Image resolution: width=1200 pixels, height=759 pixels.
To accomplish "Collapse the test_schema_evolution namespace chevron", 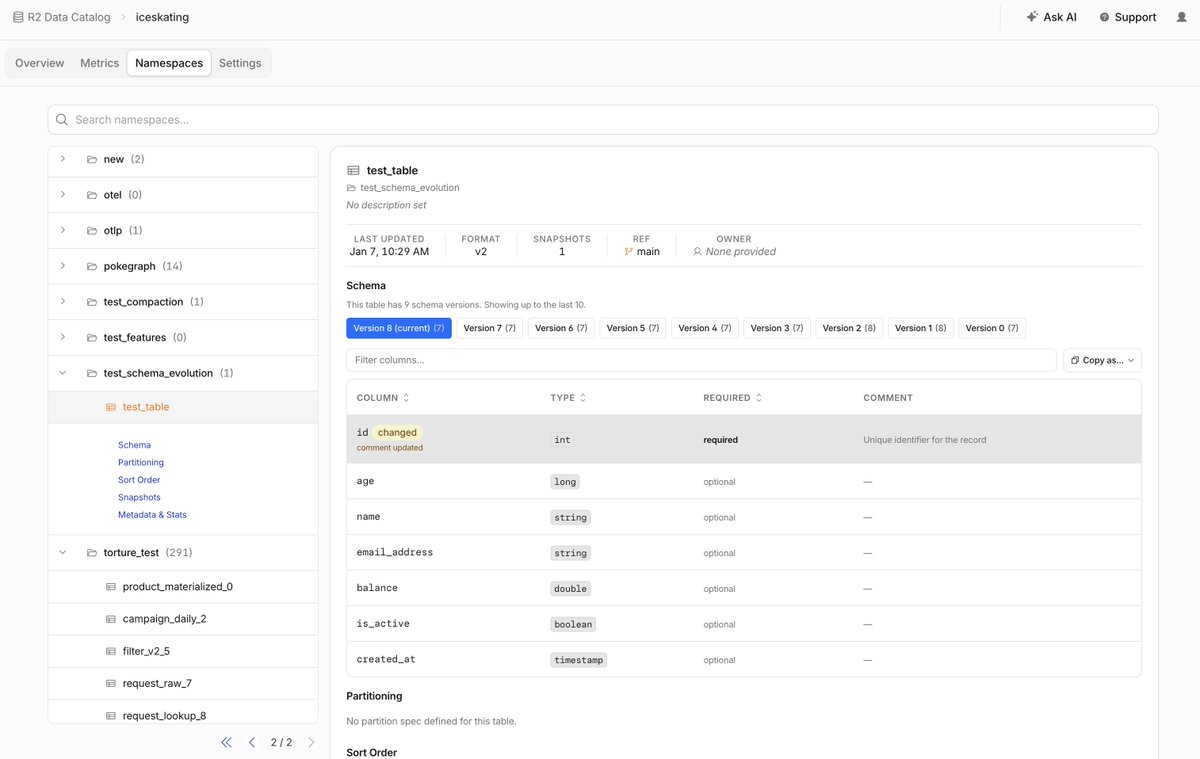I will (63, 373).
